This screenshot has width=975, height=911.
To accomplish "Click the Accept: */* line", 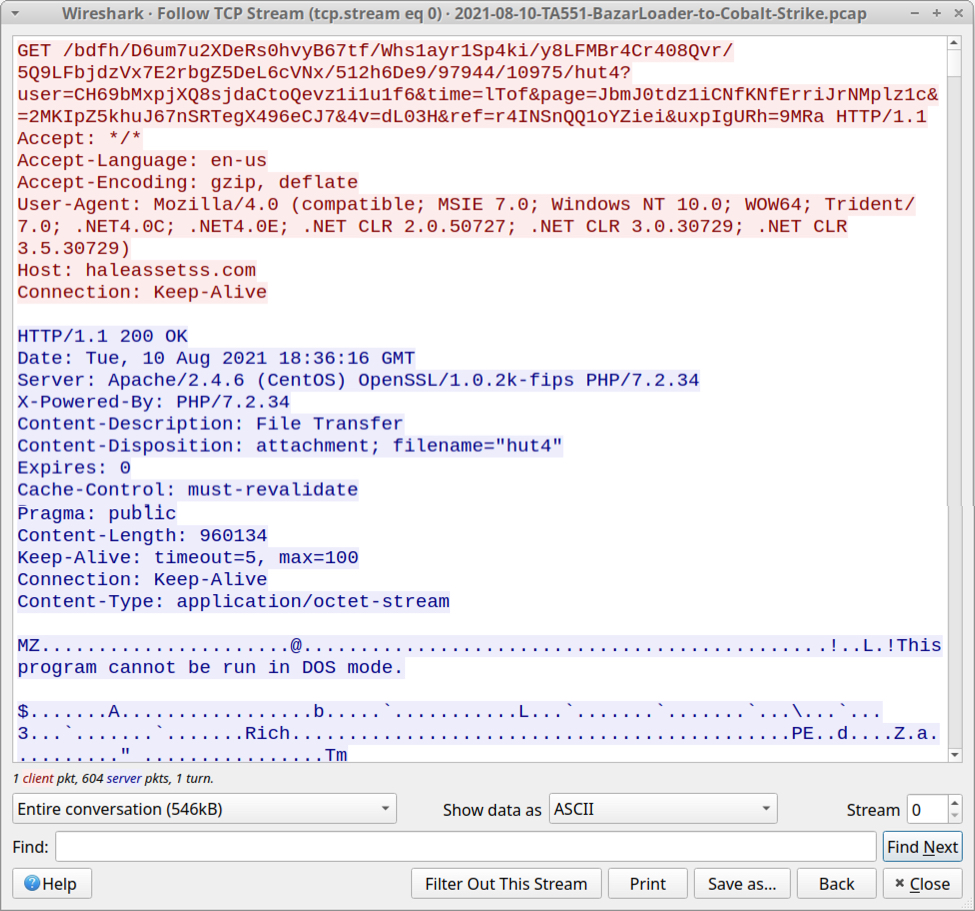I will tap(80, 138).
